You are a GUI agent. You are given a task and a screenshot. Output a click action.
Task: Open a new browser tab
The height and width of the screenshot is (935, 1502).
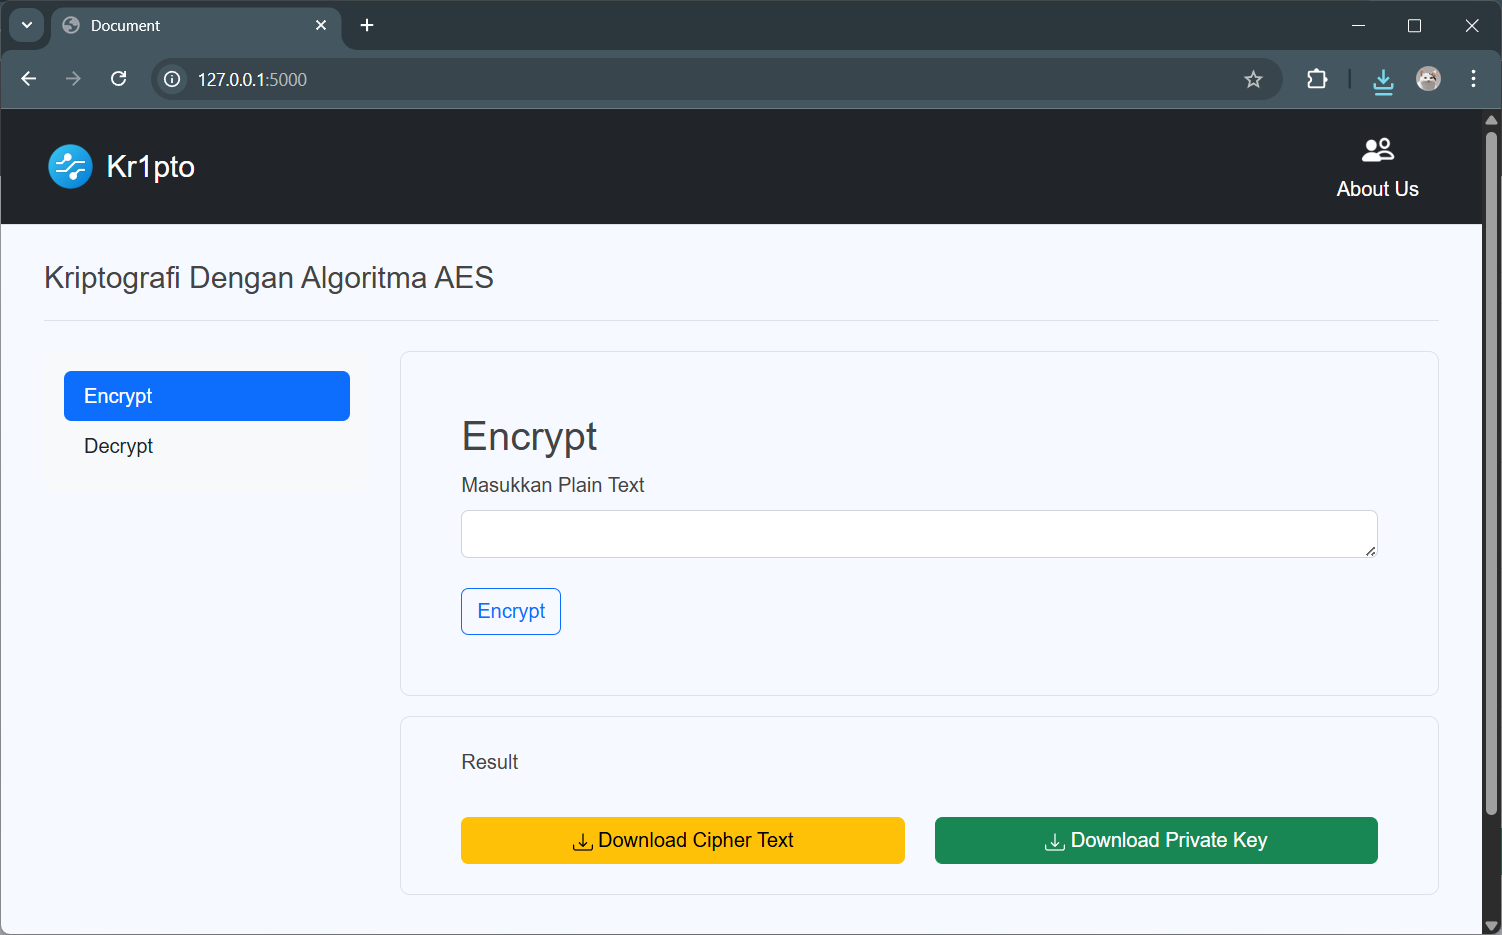[x=367, y=25]
